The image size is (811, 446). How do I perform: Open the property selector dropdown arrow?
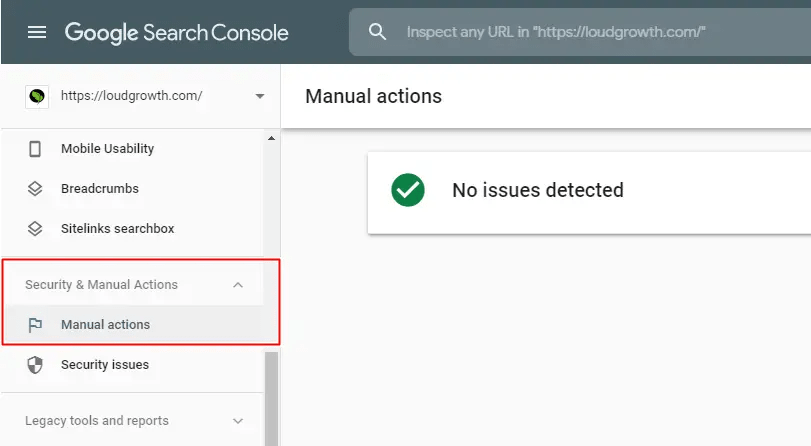pyautogui.click(x=260, y=96)
